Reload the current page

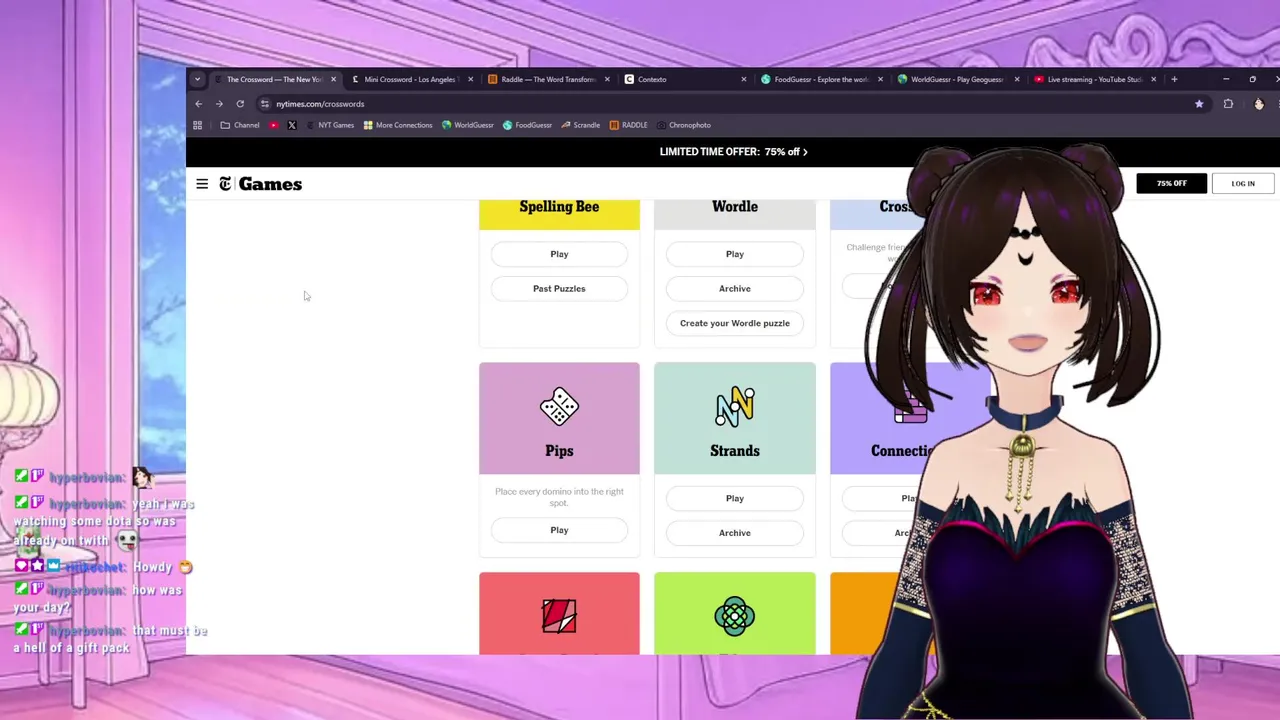point(240,104)
